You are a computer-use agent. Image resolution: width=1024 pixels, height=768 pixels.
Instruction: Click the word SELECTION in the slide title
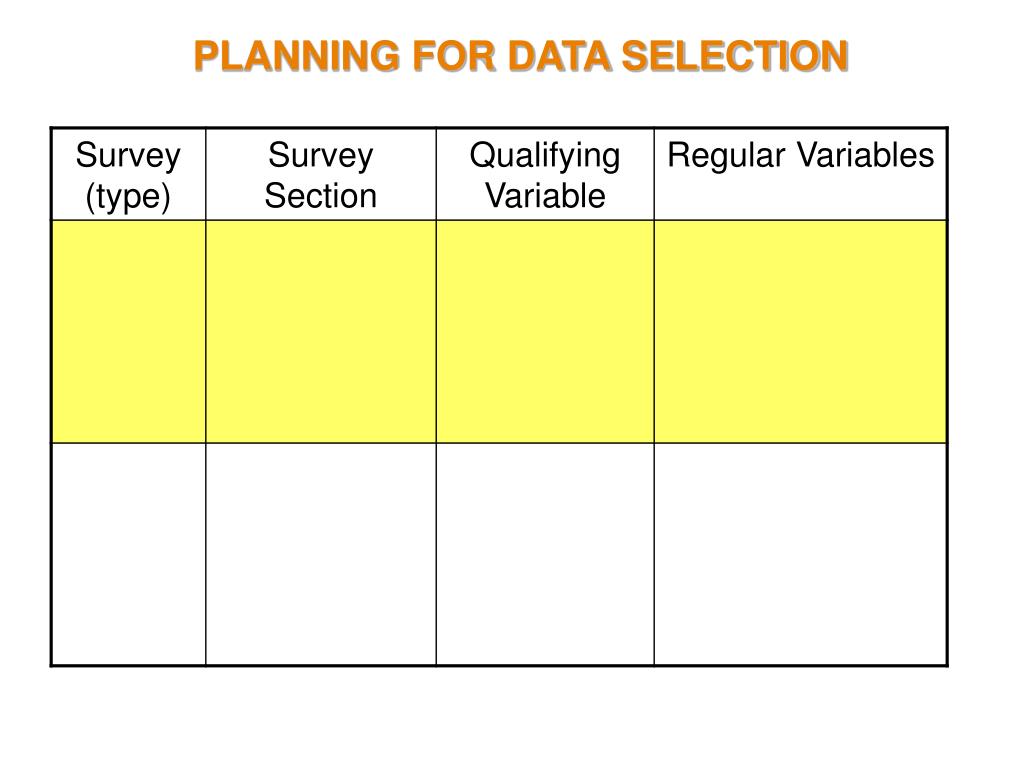(735, 56)
